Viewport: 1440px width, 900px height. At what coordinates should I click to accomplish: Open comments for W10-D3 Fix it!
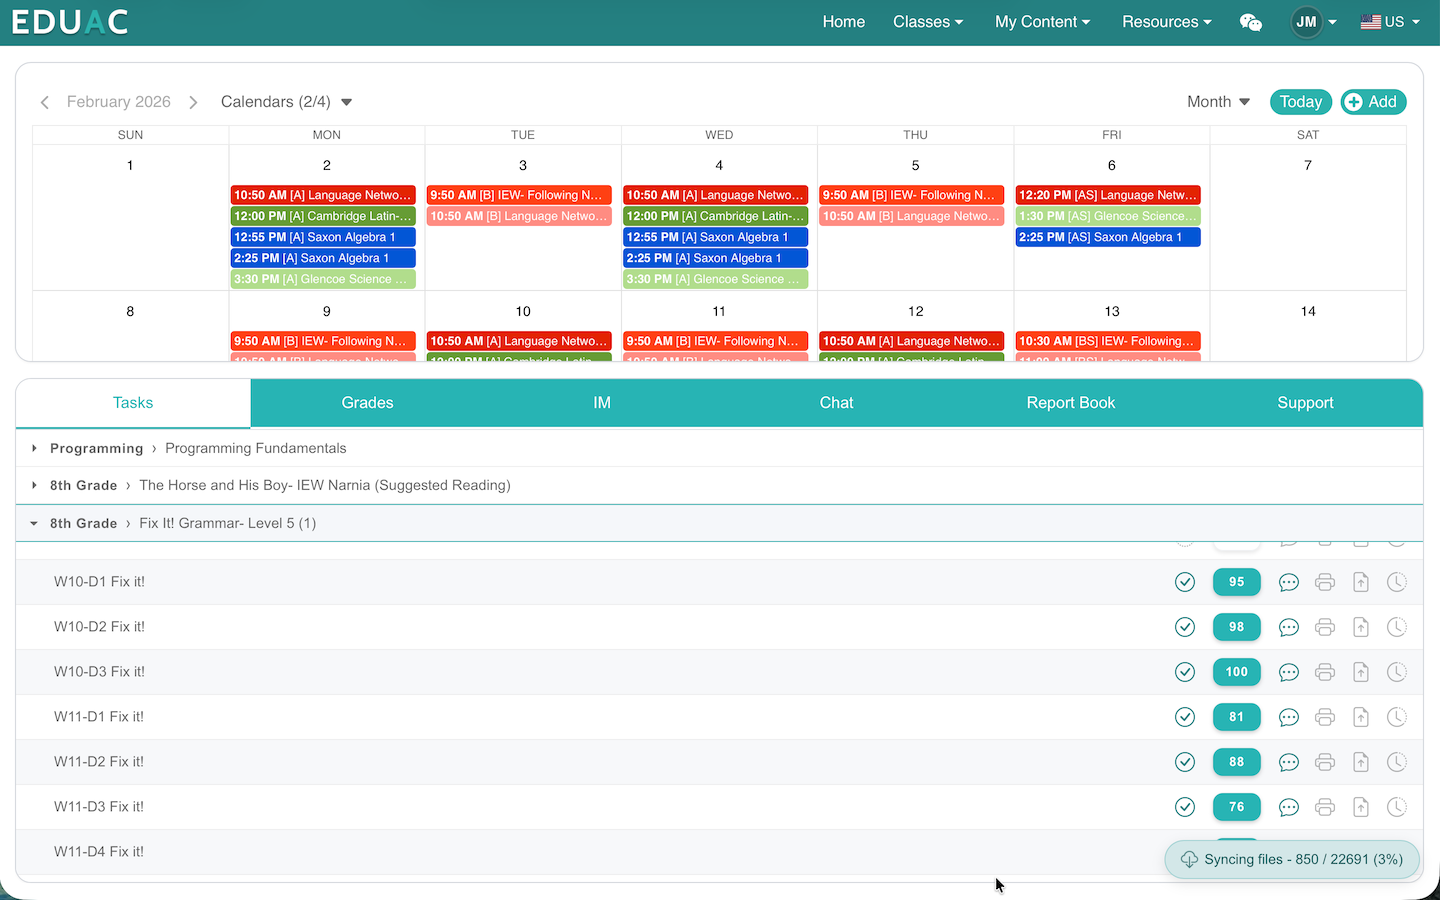point(1289,672)
